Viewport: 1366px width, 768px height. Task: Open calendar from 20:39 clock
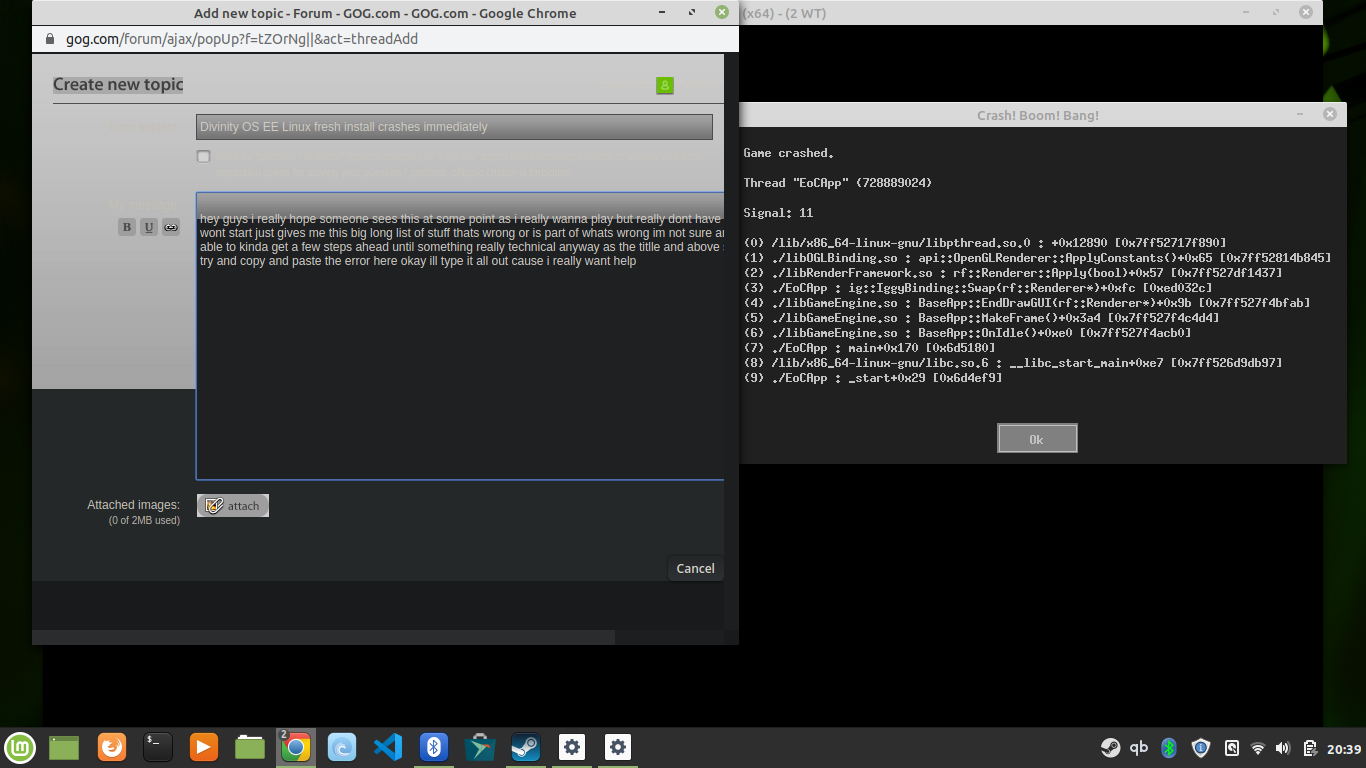[1345, 748]
